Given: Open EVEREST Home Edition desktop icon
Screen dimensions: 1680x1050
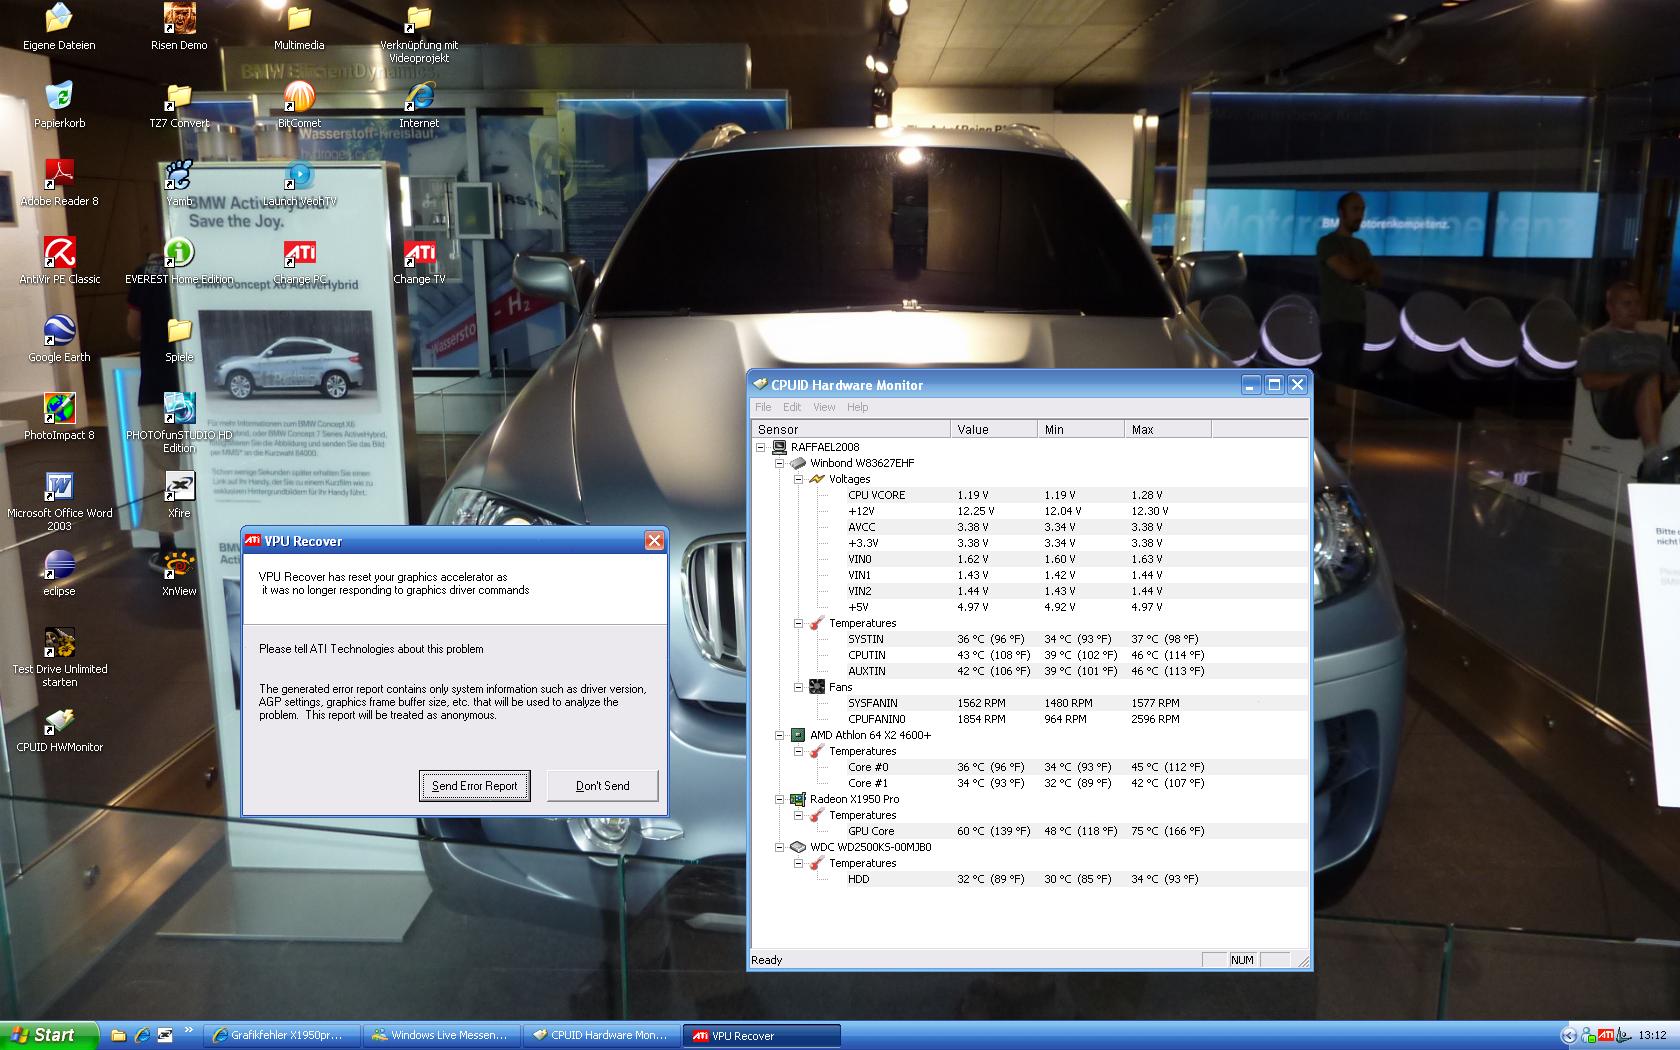Looking at the screenshot, I should [x=179, y=261].
